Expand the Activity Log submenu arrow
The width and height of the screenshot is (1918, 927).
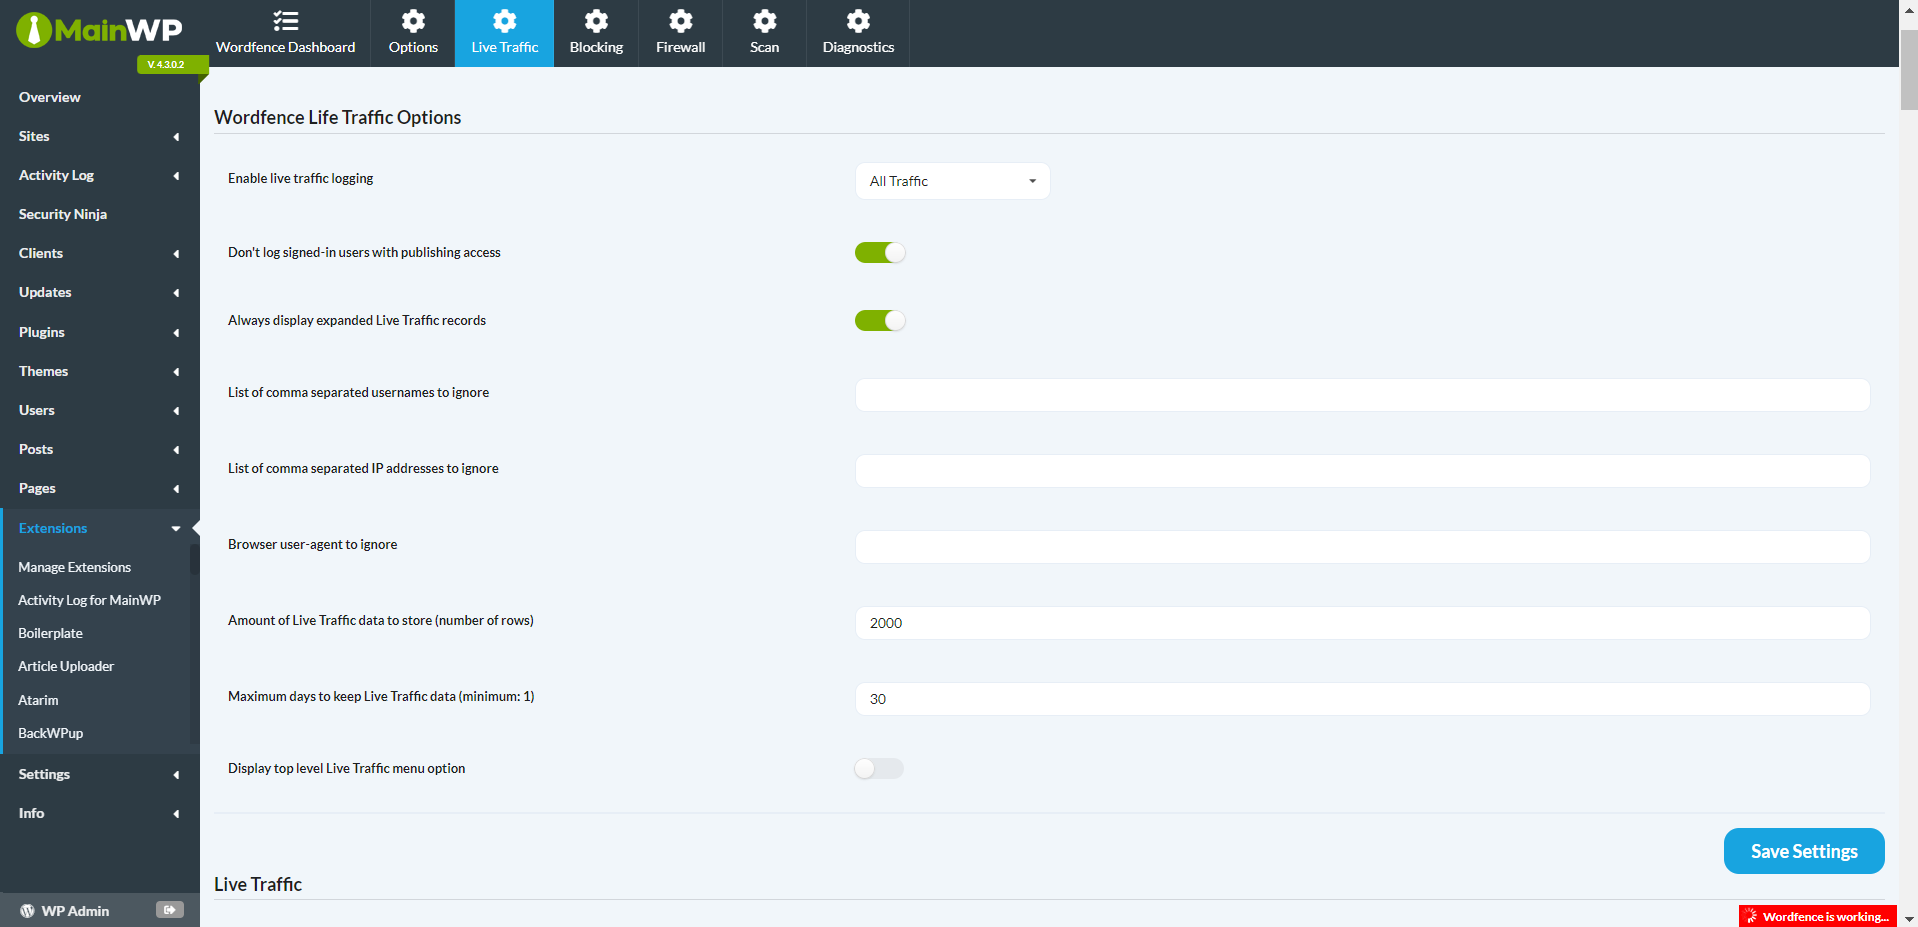point(176,176)
